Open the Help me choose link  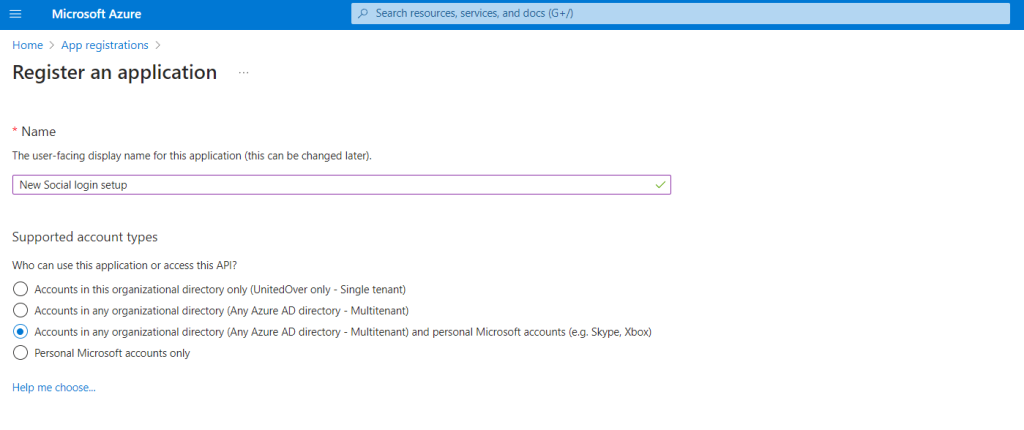pos(53,387)
